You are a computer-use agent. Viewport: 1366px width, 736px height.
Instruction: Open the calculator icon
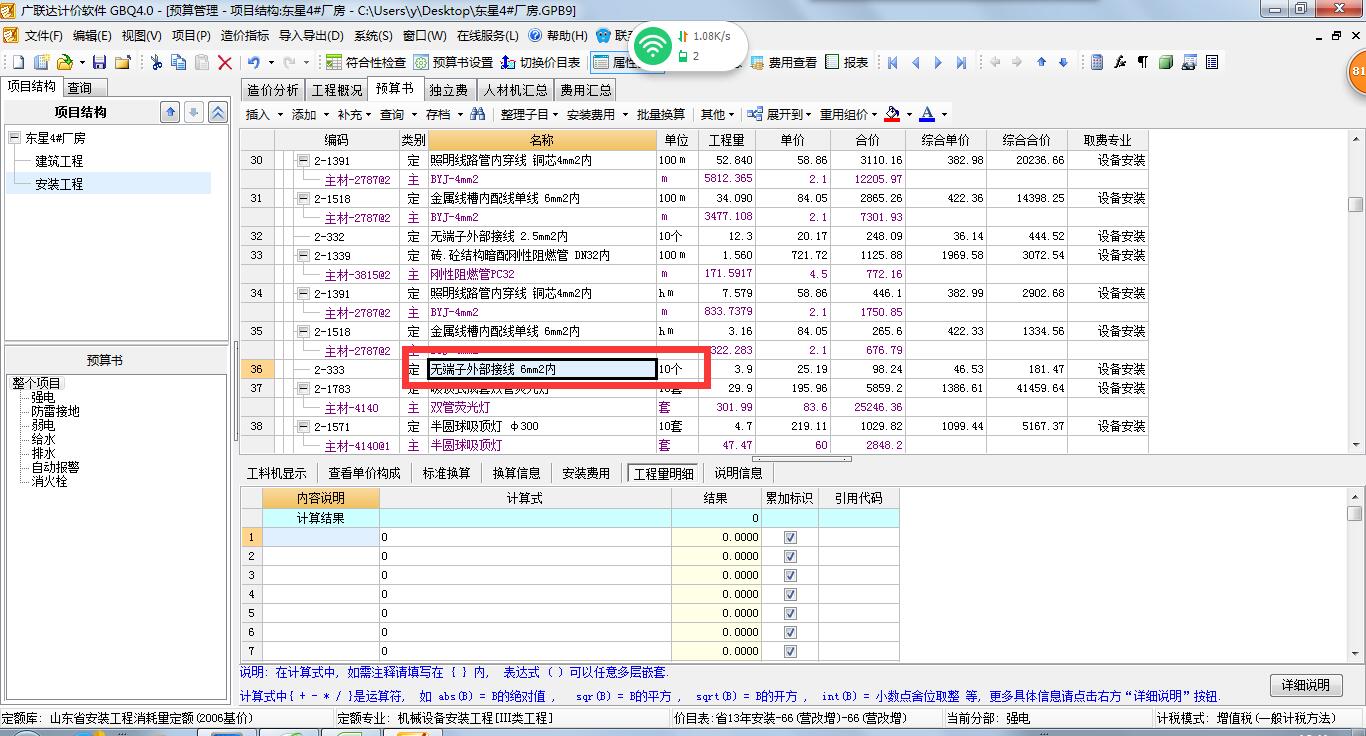coord(1097,62)
